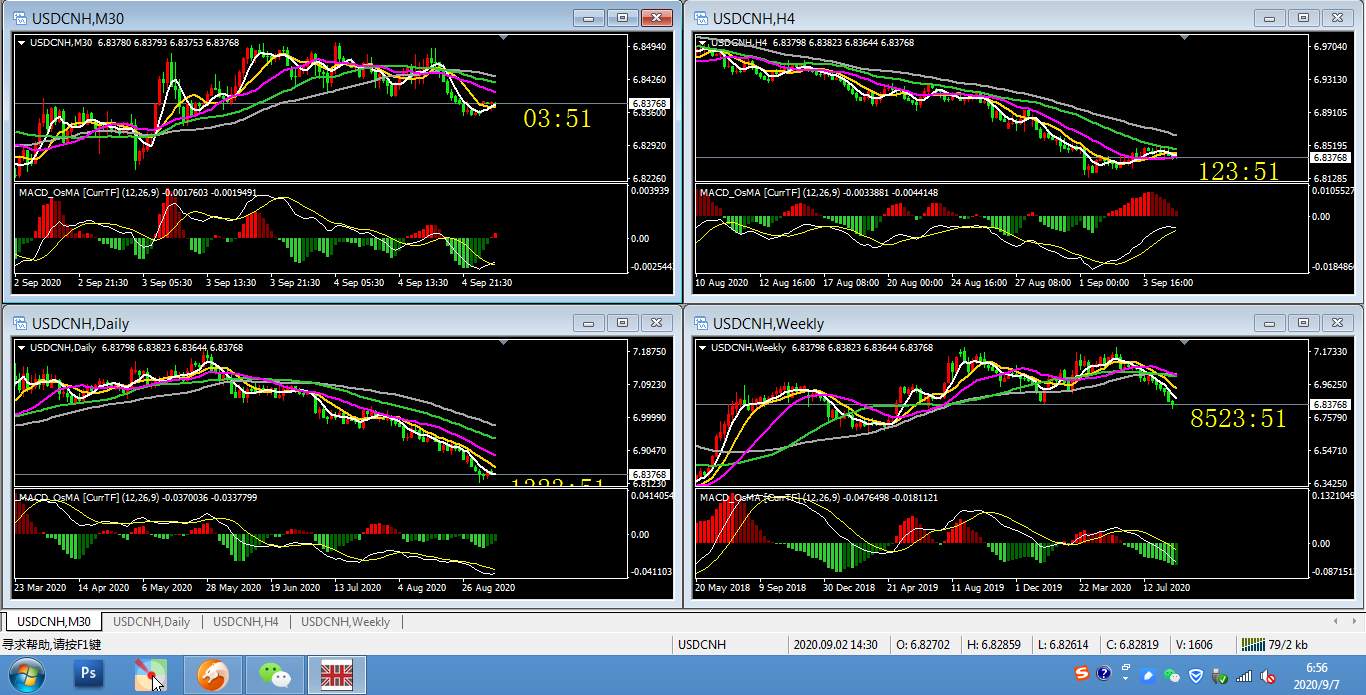Click the USDCNH,Weekly chart window title icon
1366x695 pixels.
[701, 323]
